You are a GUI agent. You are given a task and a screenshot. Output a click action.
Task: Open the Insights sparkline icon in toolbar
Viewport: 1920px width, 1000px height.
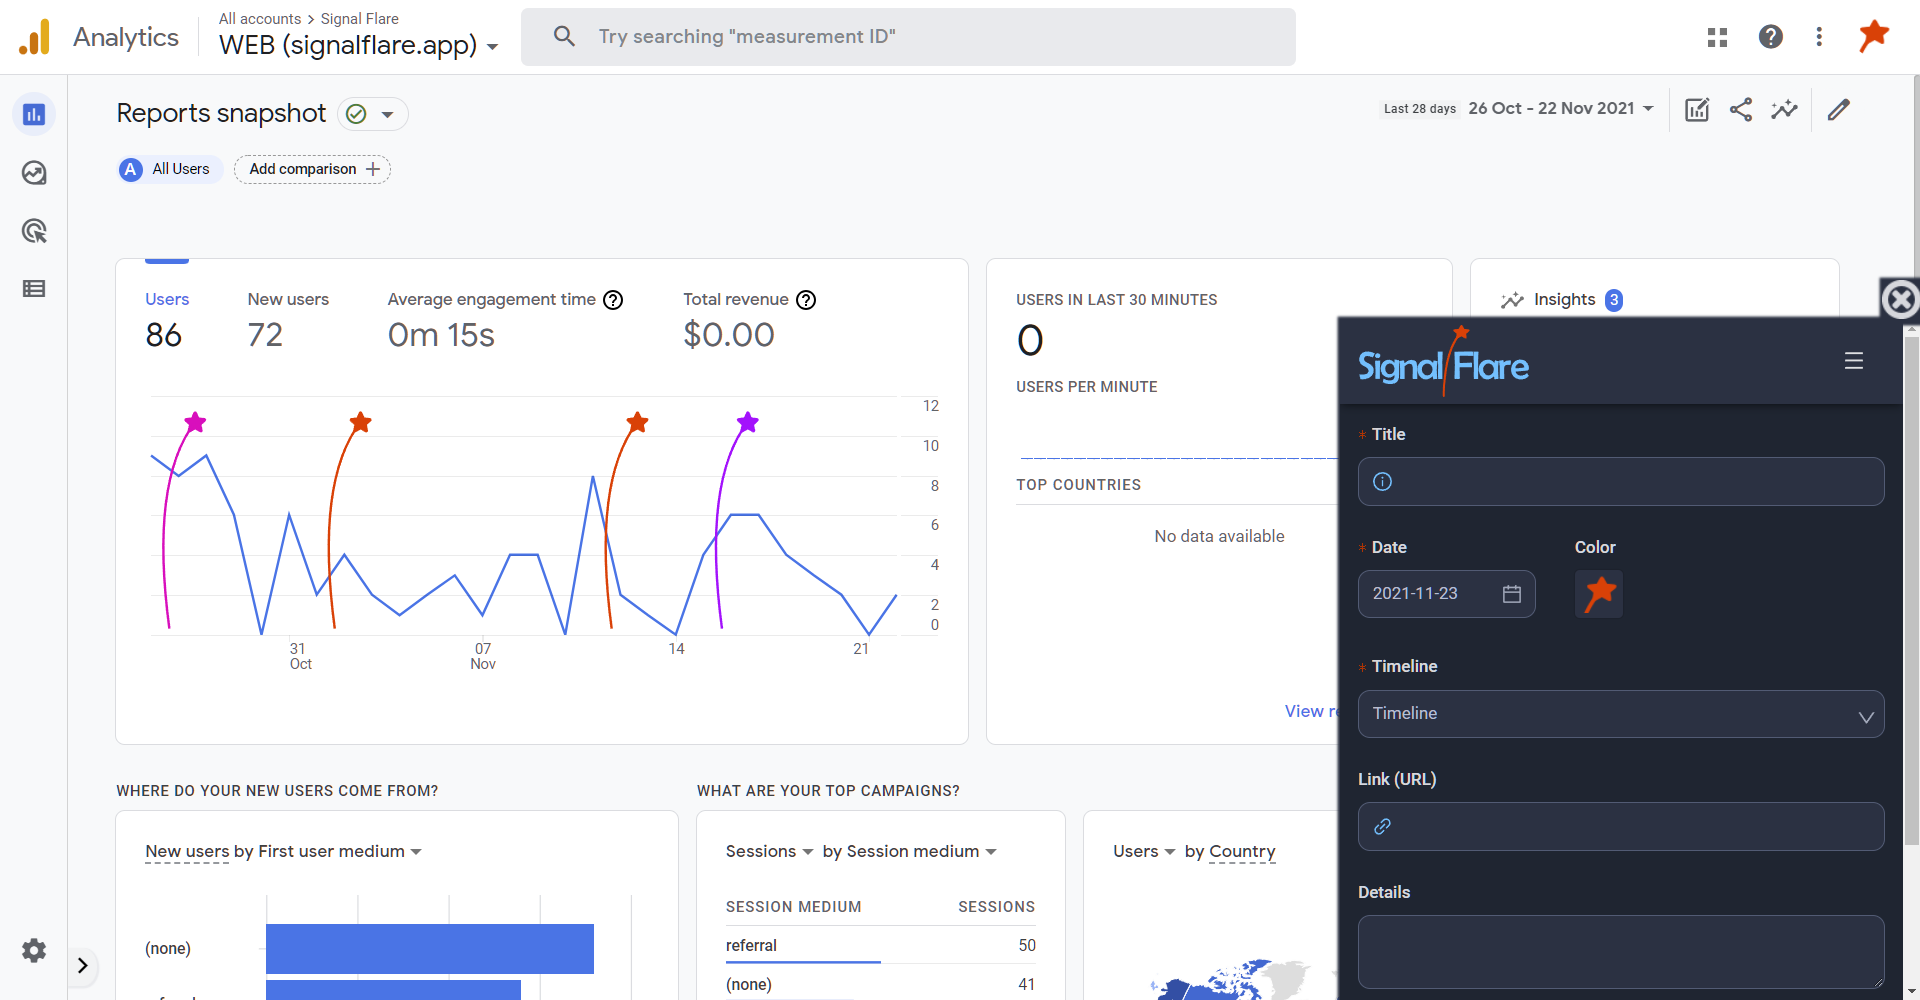[1784, 110]
